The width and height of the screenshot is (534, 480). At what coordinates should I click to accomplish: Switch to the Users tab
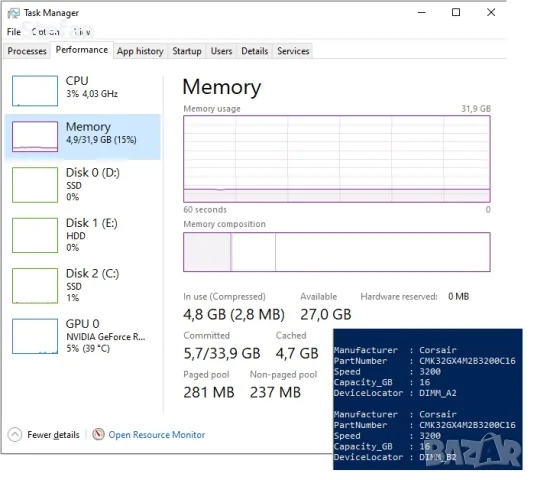pyautogui.click(x=221, y=51)
